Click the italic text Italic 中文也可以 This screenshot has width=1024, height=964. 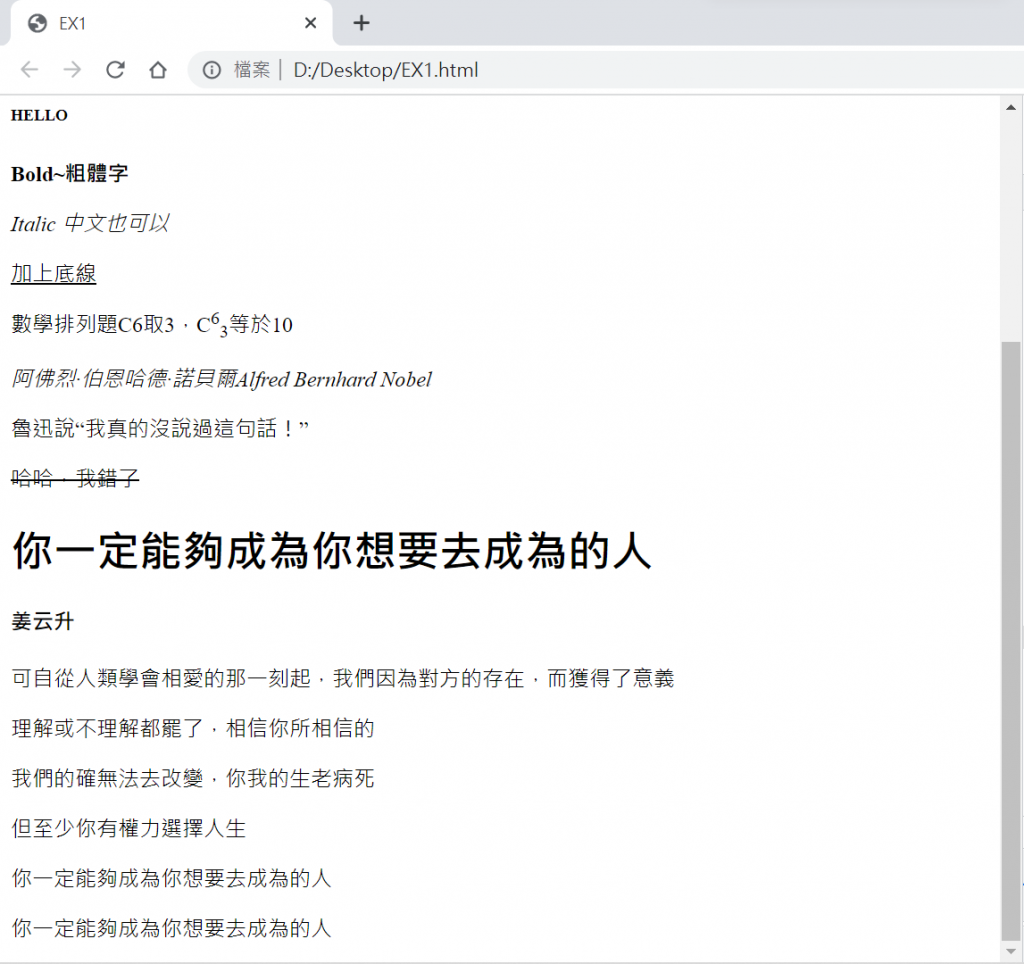click(x=90, y=223)
